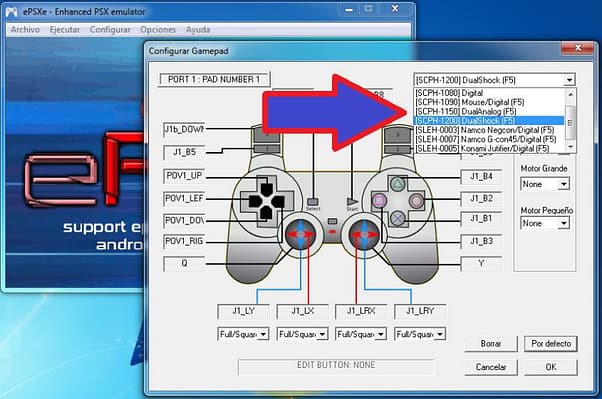Click the Cancelar button
602x399 pixels.
[x=491, y=367]
